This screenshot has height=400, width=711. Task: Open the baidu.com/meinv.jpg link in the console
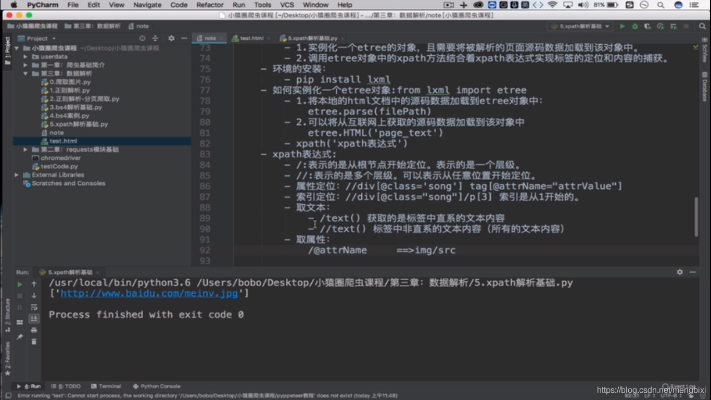(149, 293)
